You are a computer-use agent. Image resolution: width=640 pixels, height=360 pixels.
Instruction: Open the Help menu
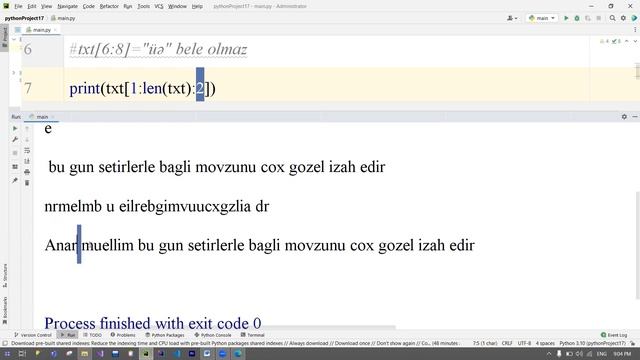pyautogui.click(x=197, y=6)
